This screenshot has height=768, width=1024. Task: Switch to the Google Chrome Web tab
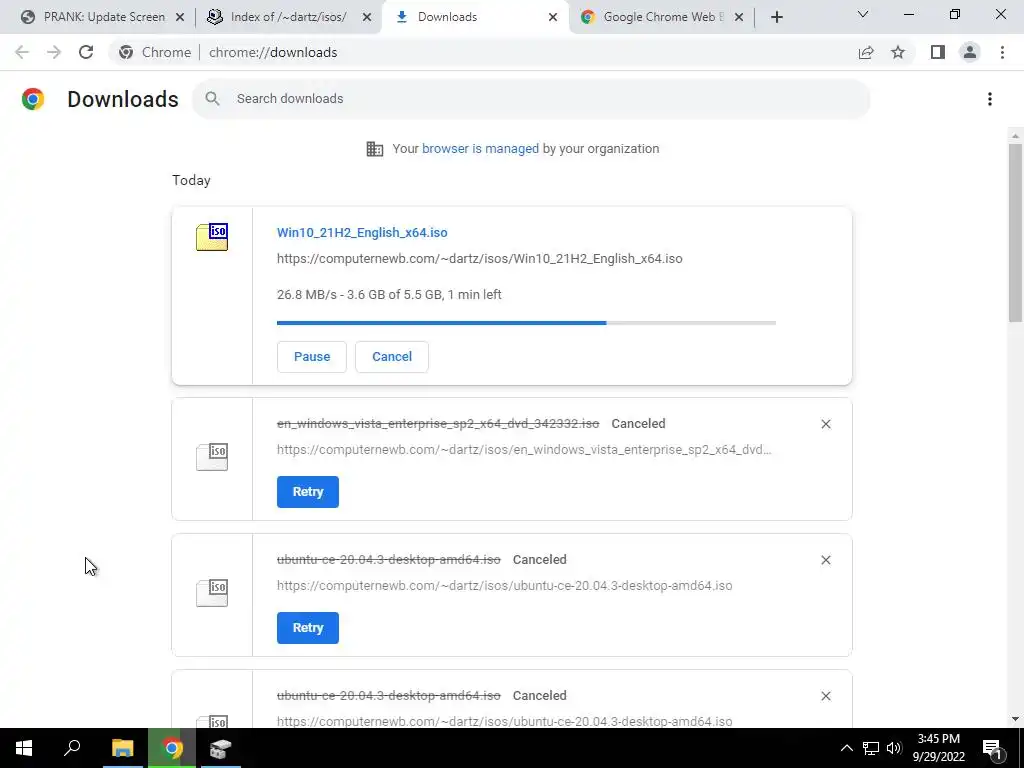point(662,17)
